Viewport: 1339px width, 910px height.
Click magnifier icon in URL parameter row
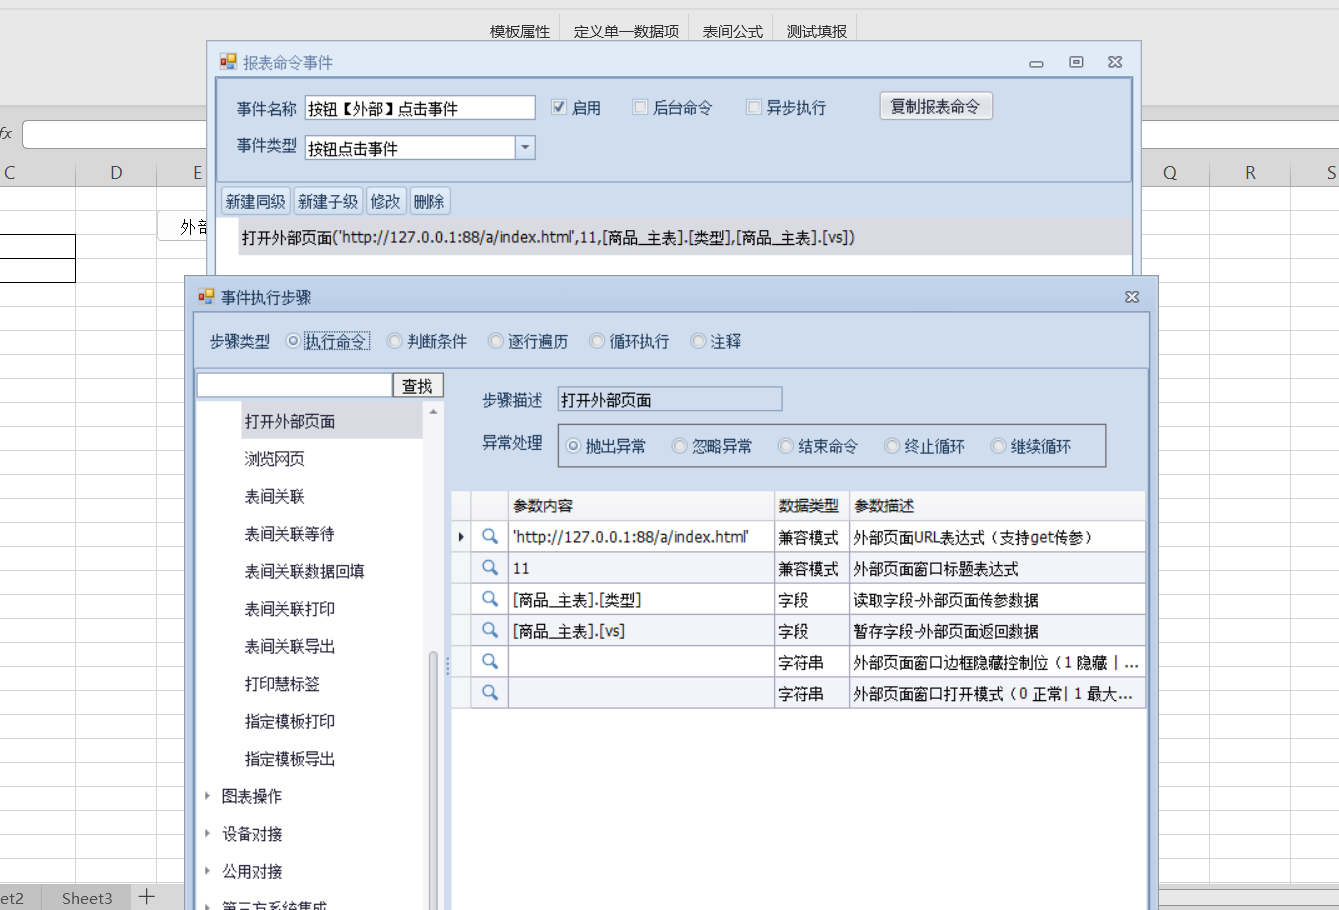(490, 537)
